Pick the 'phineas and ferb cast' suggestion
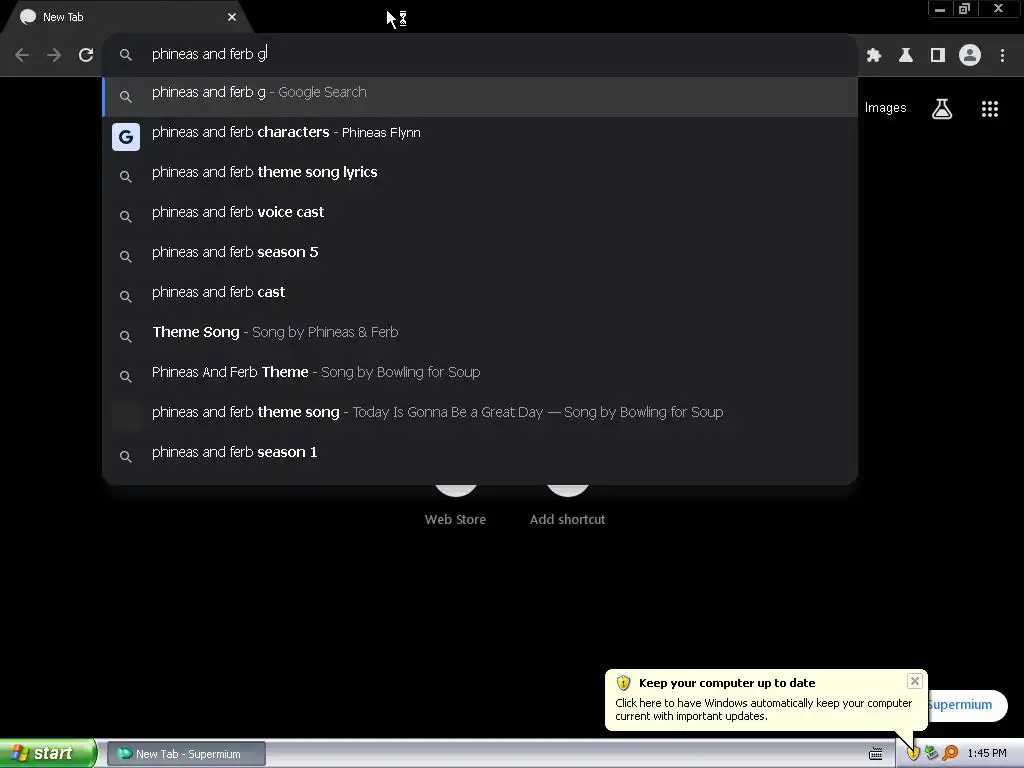 tap(480, 296)
